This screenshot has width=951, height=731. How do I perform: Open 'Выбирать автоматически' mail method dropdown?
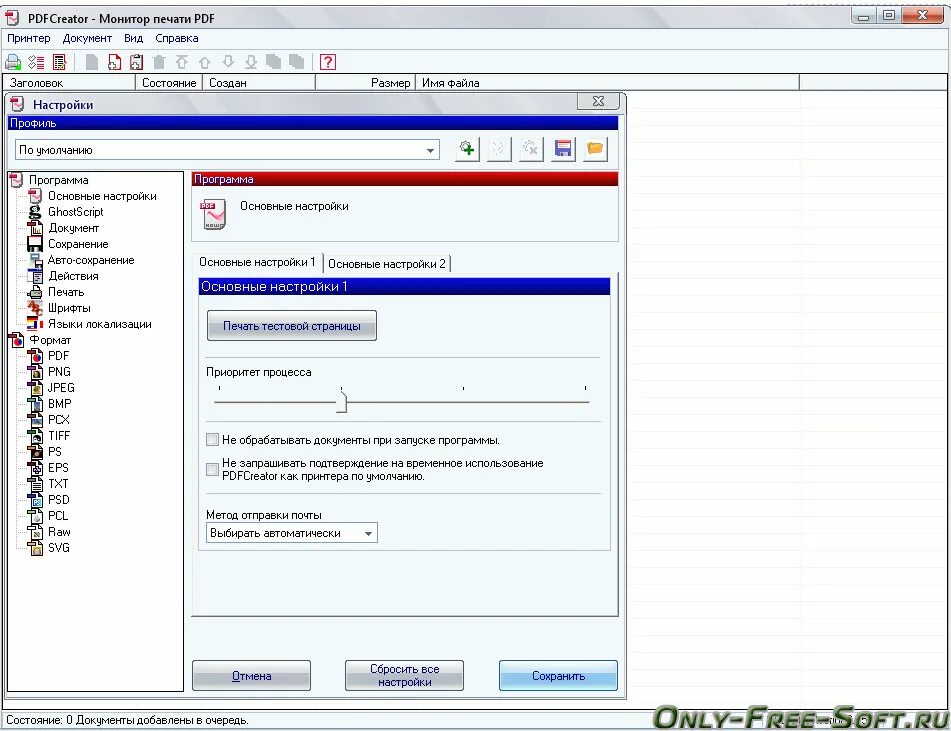(x=368, y=533)
